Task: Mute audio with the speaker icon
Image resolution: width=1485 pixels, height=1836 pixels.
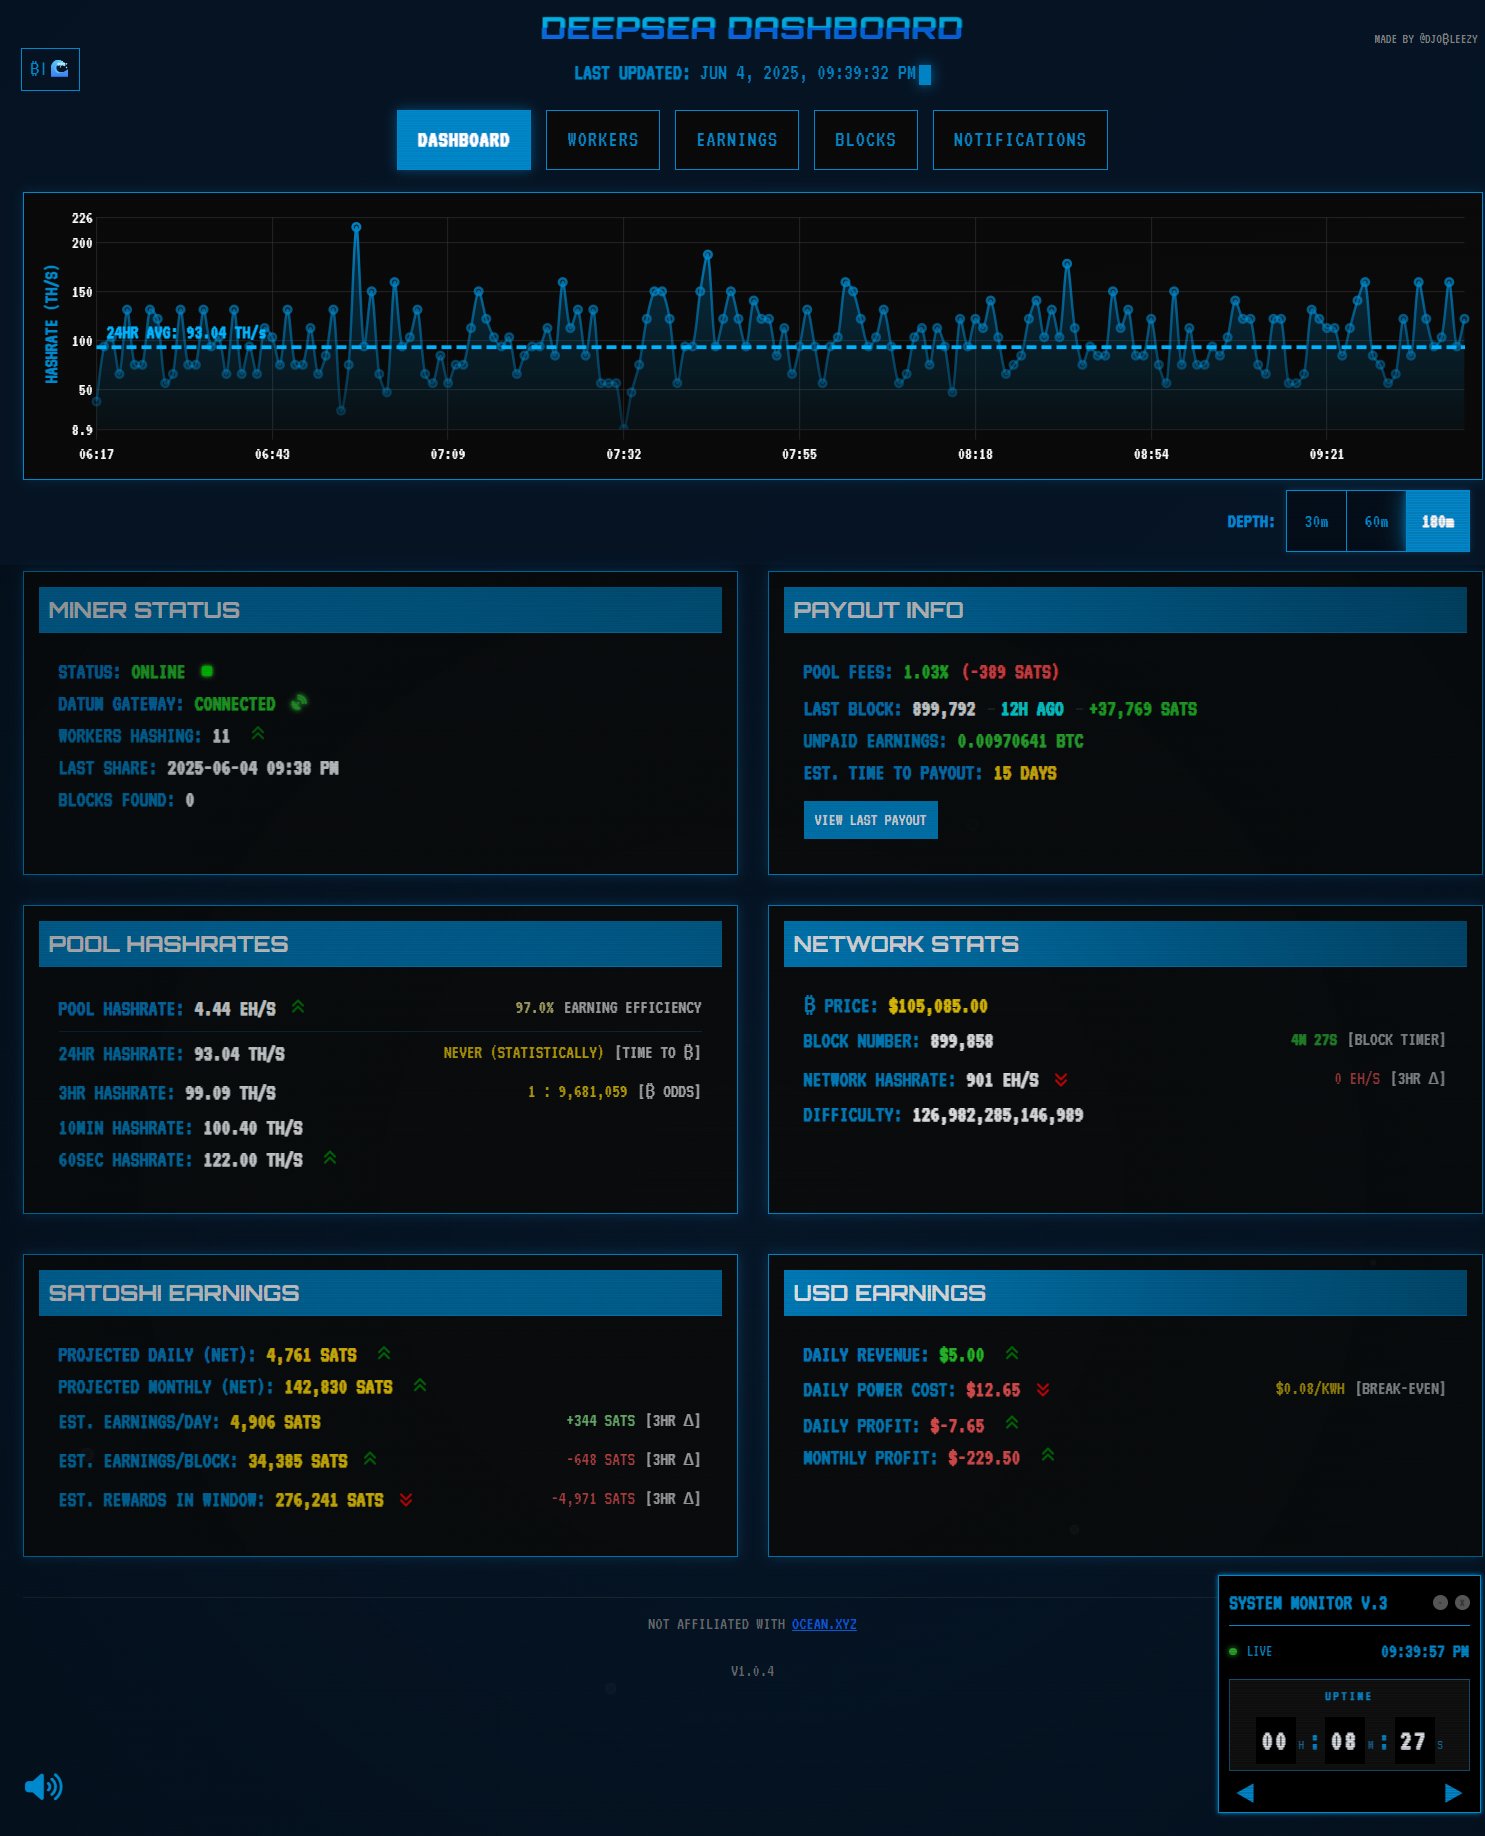Action: click(x=43, y=1786)
